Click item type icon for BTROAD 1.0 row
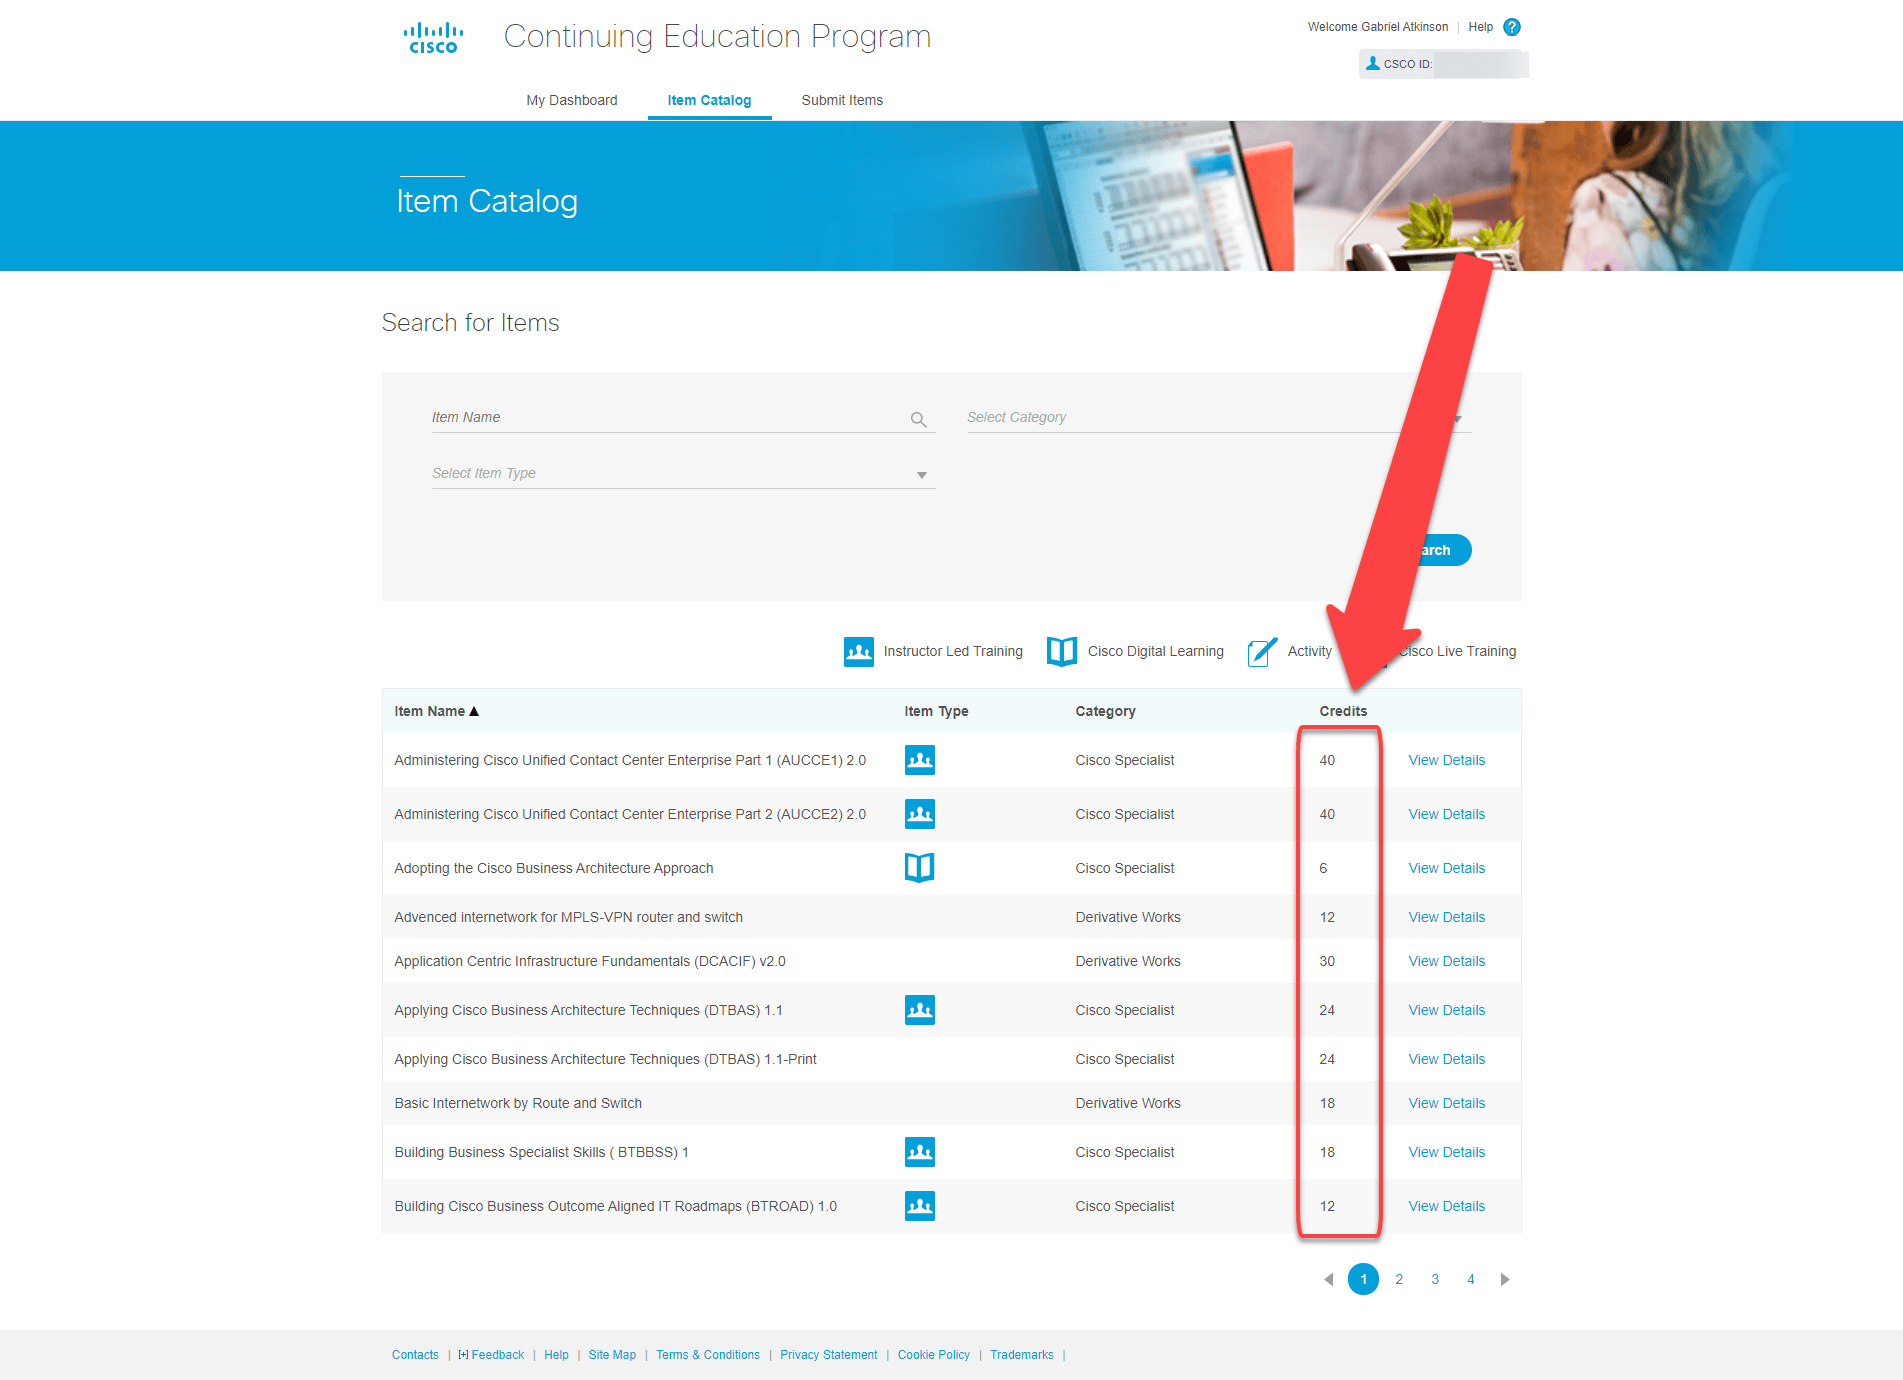 pos(920,1206)
